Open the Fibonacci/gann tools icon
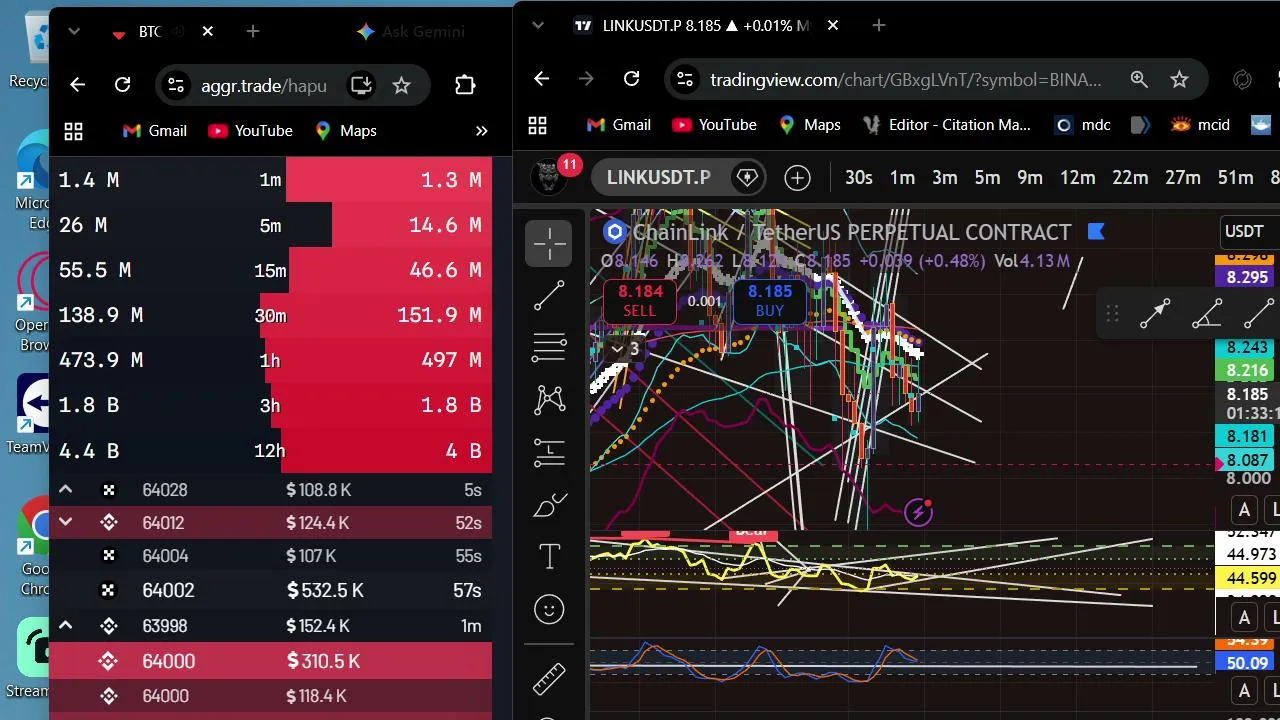1280x720 pixels. click(549, 347)
